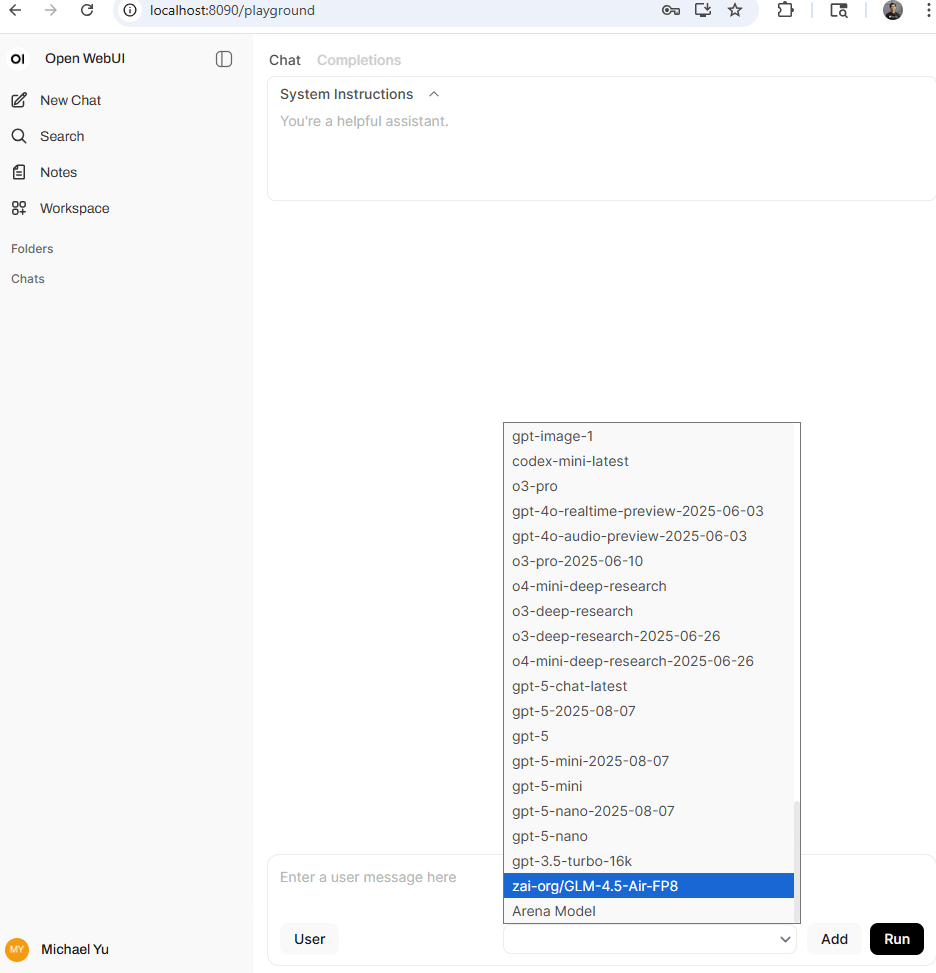Screen dimensions: 936x973
Task: Click the model list scrollbar thumb
Action: click(x=796, y=861)
